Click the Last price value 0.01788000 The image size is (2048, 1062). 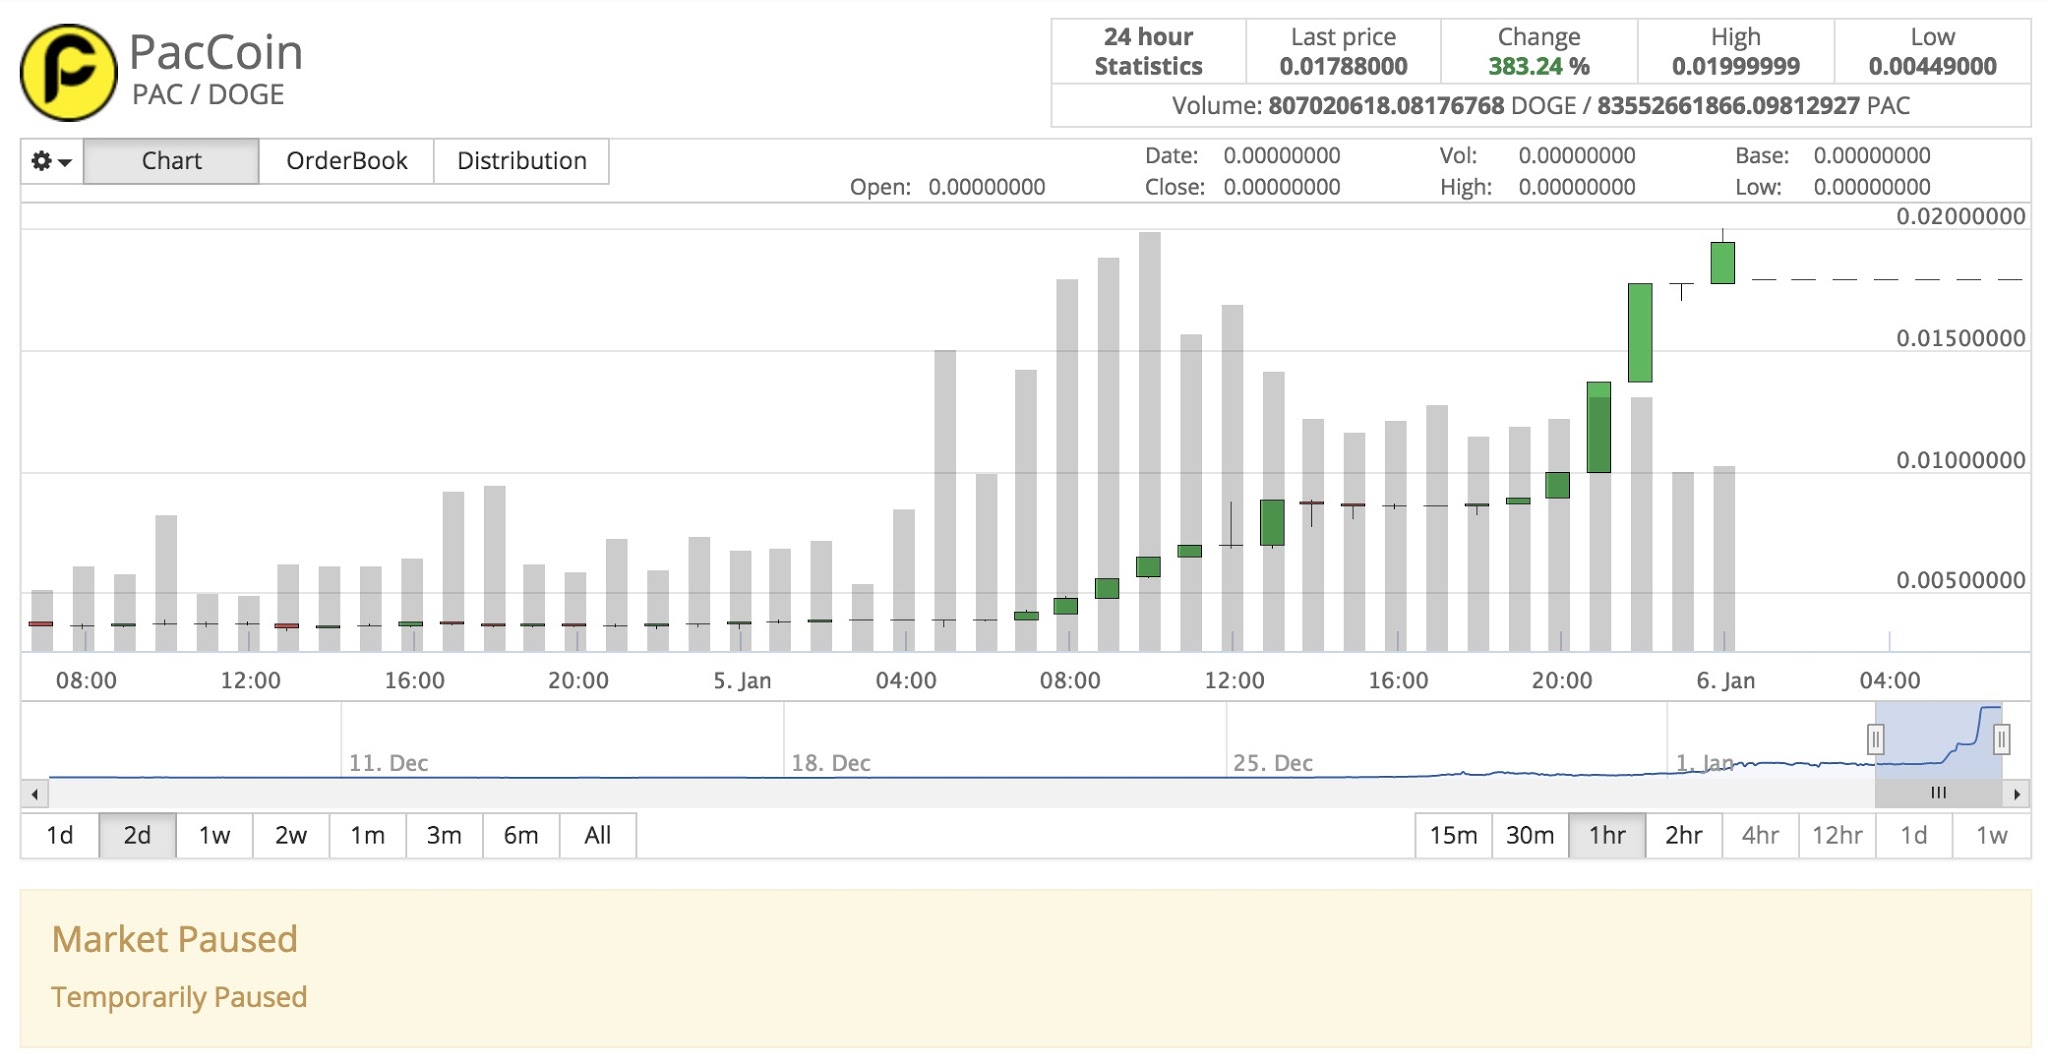click(1343, 67)
